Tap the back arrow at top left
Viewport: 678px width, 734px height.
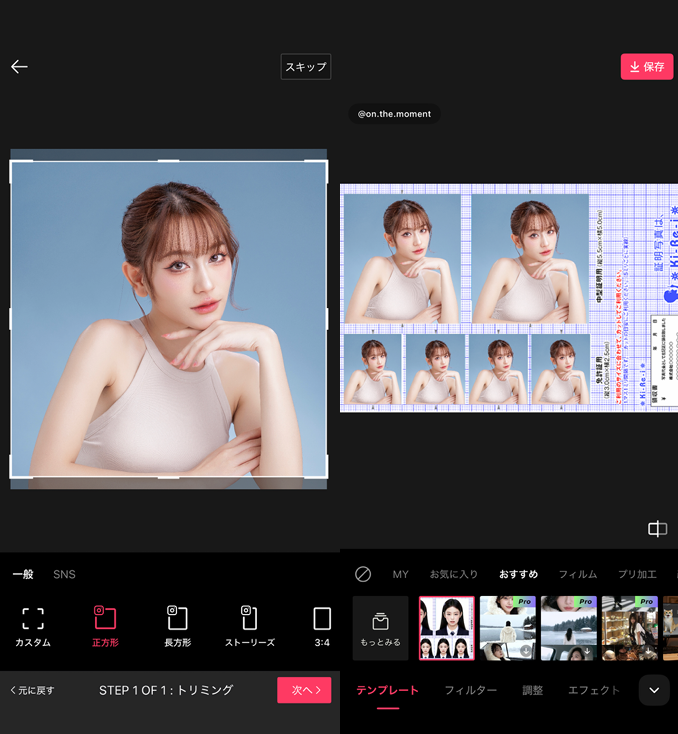tap(19, 67)
